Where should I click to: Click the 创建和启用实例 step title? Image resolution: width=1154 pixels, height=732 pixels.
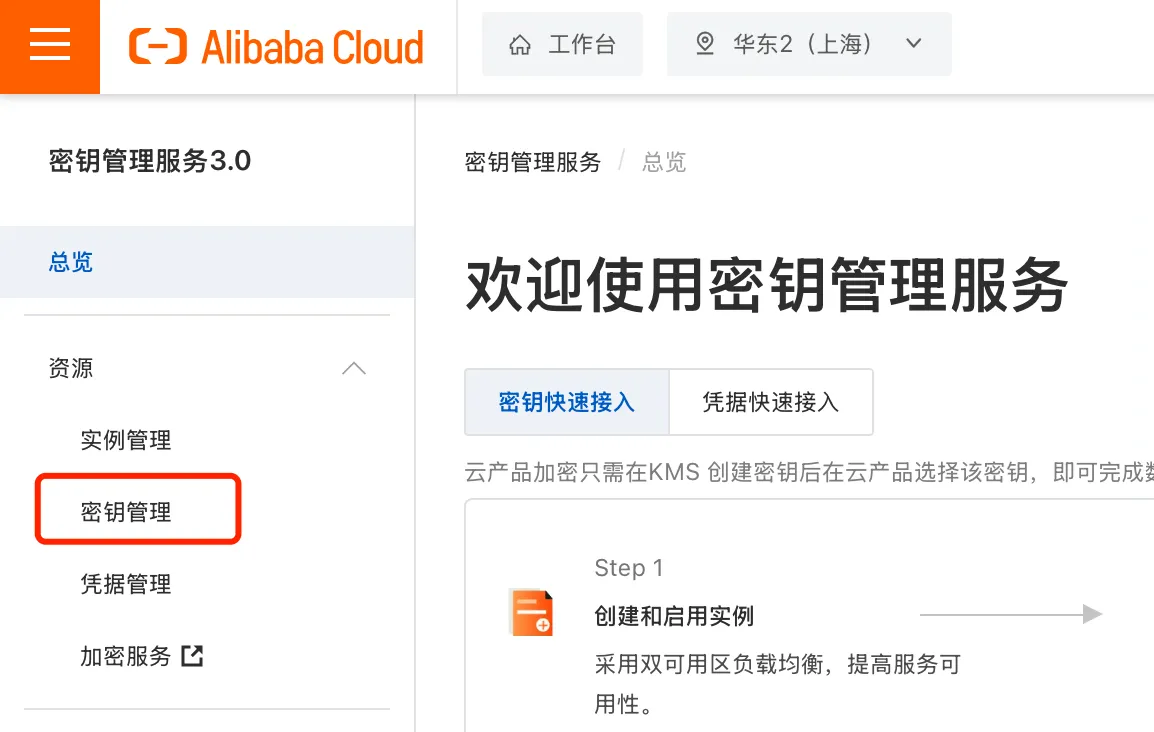[674, 616]
